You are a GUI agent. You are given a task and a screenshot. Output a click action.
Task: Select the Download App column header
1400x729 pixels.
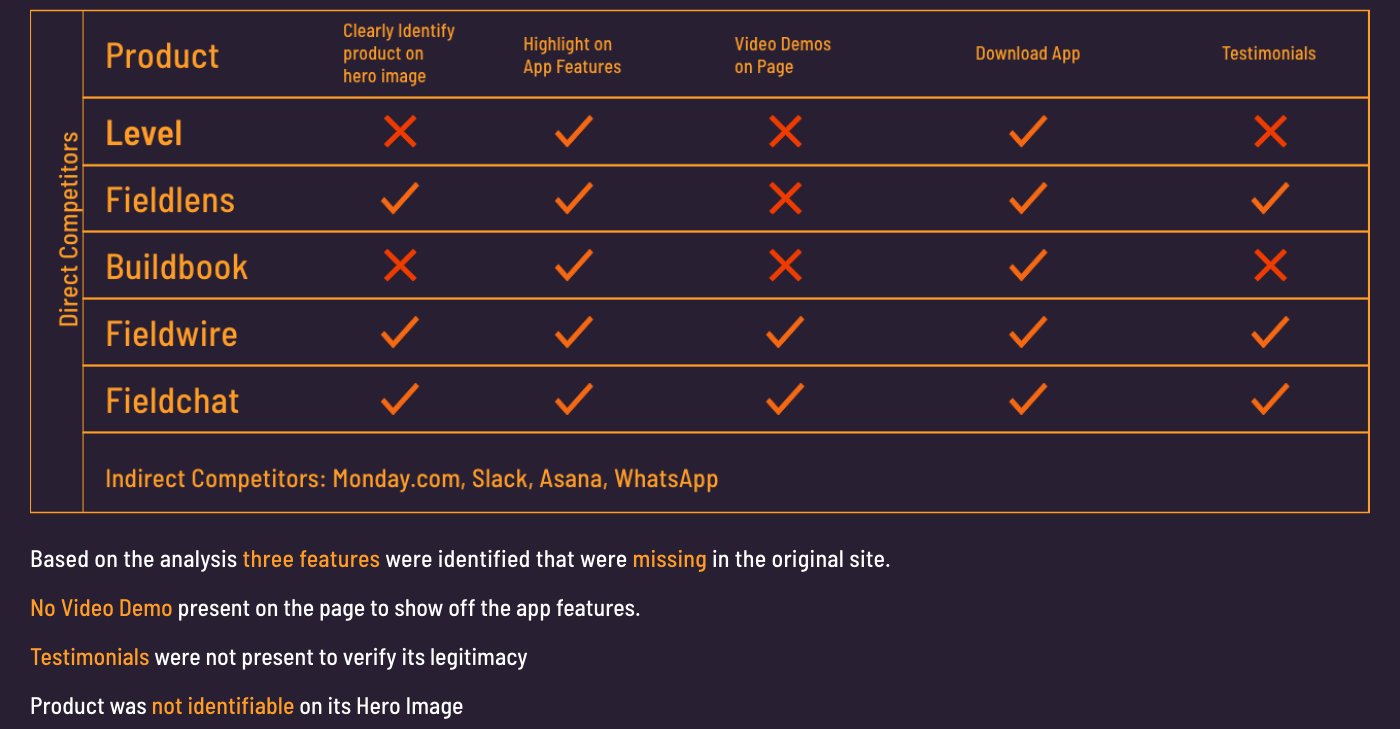click(x=1028, y=54)
